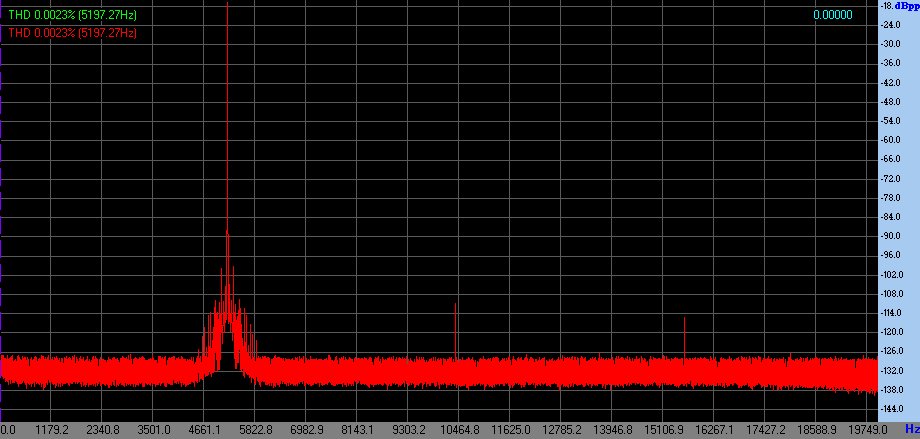Click the fundamental peak at 5197 Hz
Image resolution: width=920 pixels, height=439 pixels.
227,117
